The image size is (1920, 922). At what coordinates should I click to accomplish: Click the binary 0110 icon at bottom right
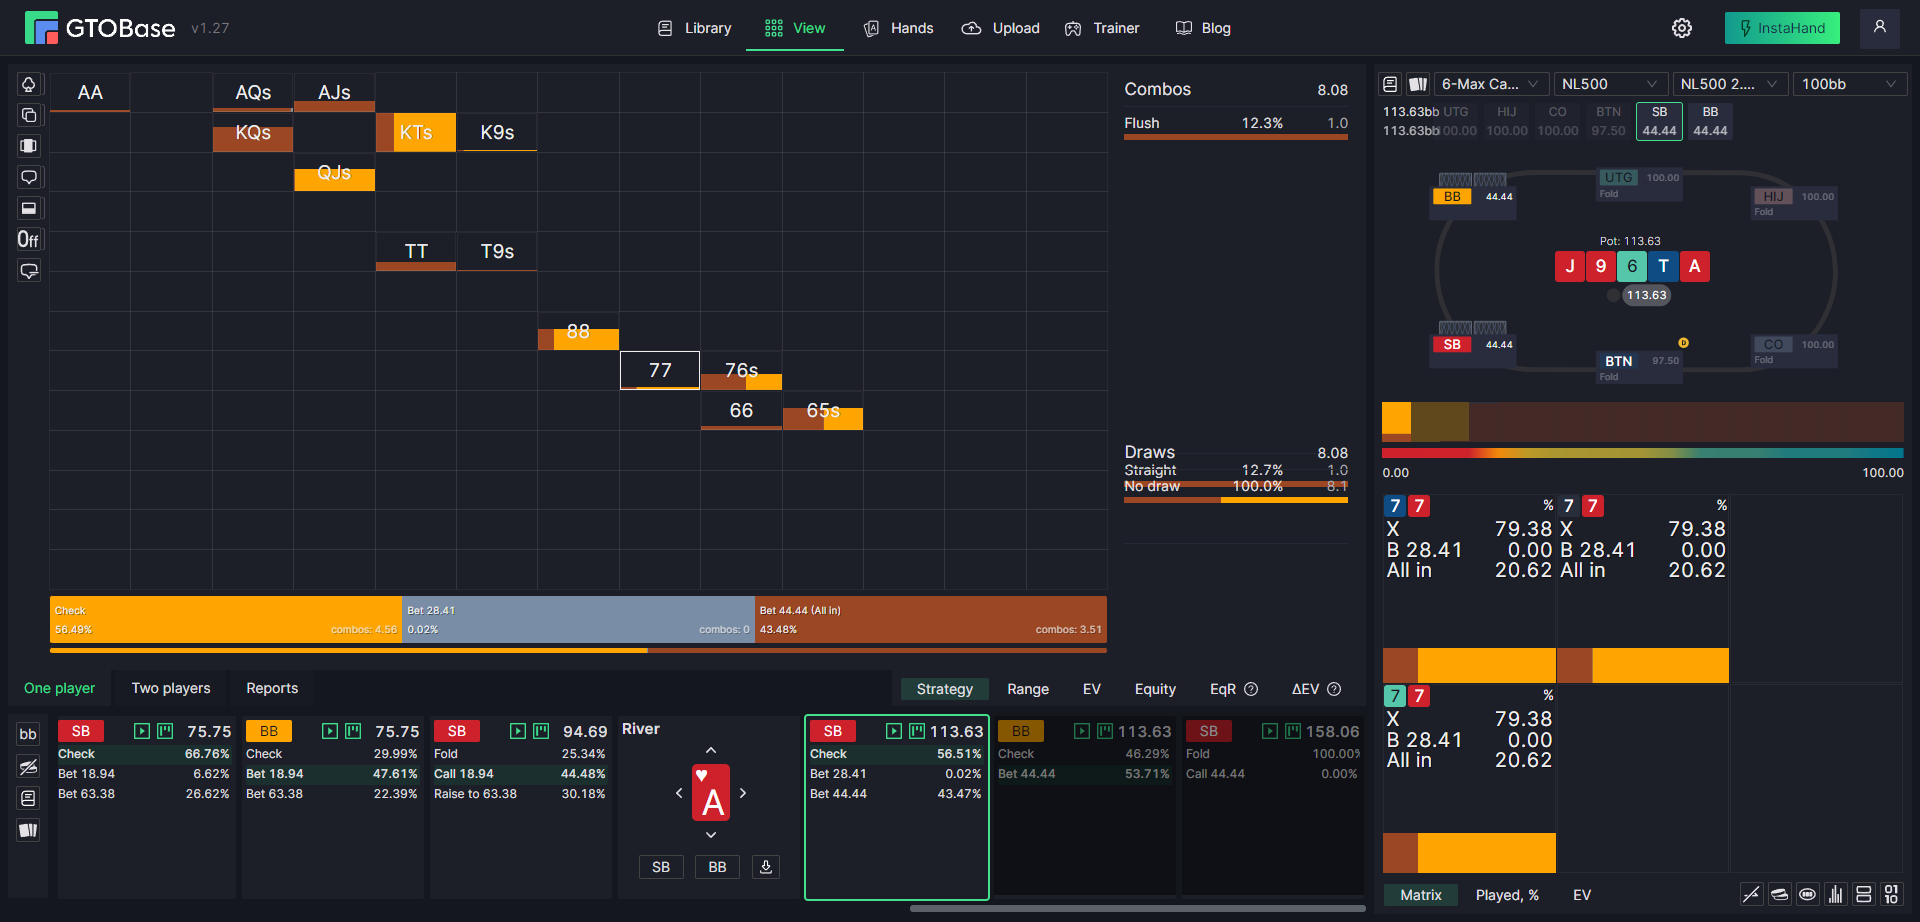pyautogui.click(x=1891, y=894)
